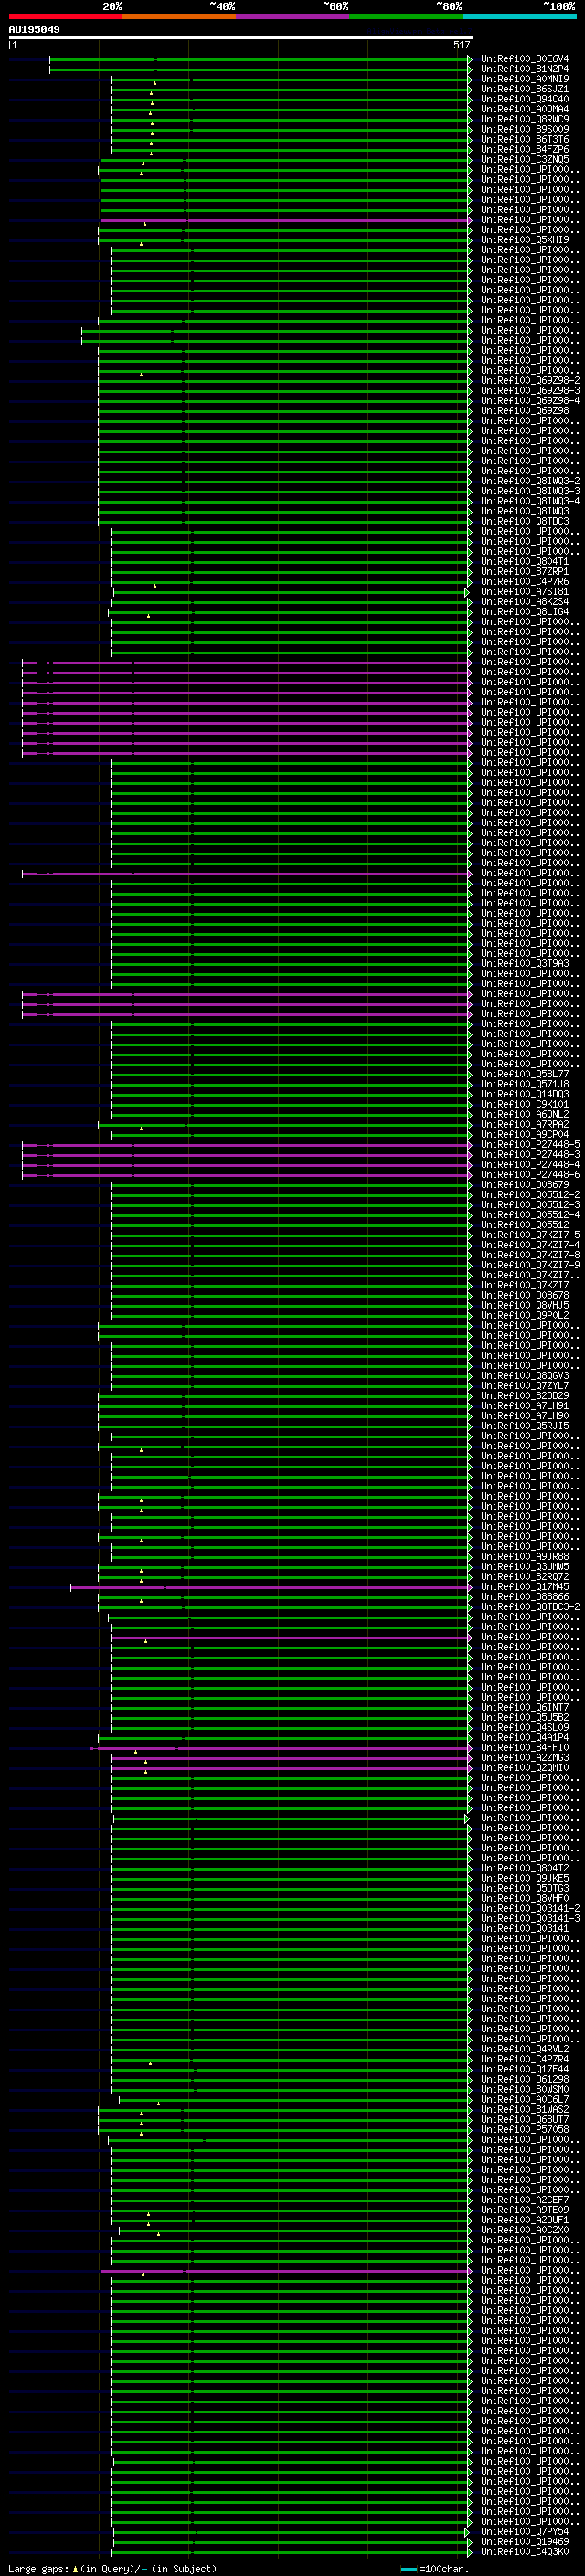Select the UniRef100_Q17M45 label
Screen dimensions: 585x2576
coord(525,1586)
